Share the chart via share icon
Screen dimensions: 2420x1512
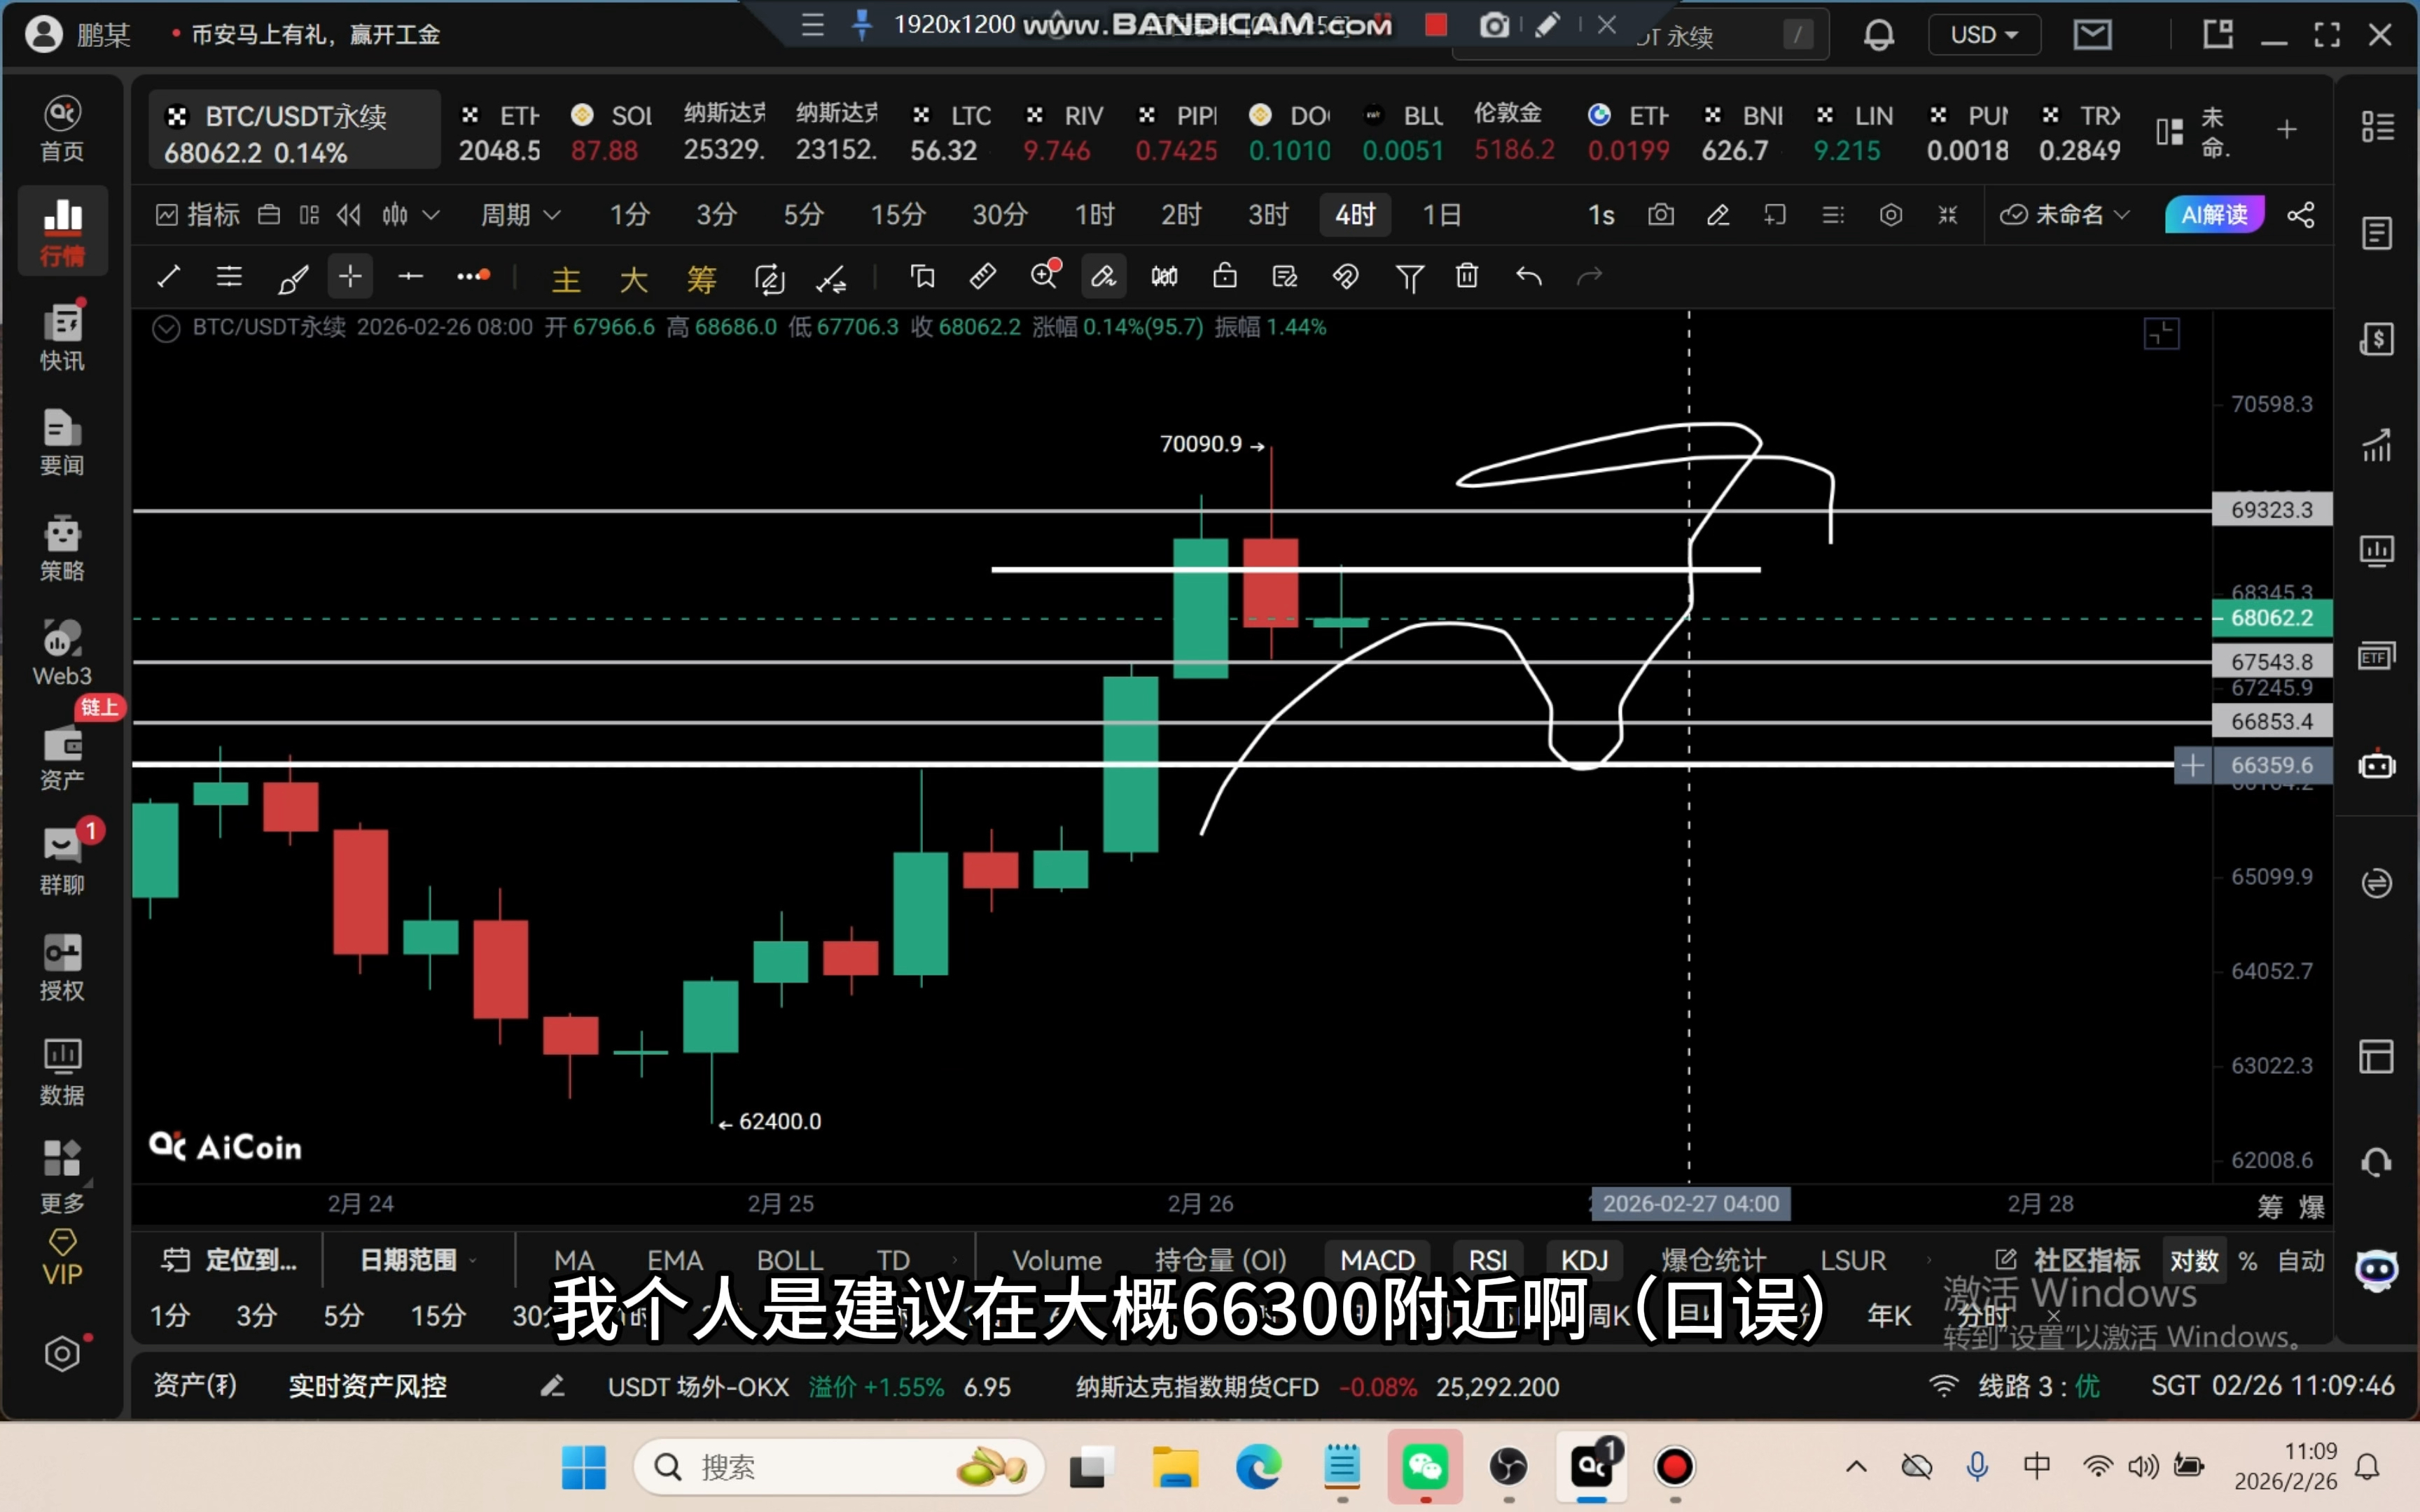point(2301,214)
